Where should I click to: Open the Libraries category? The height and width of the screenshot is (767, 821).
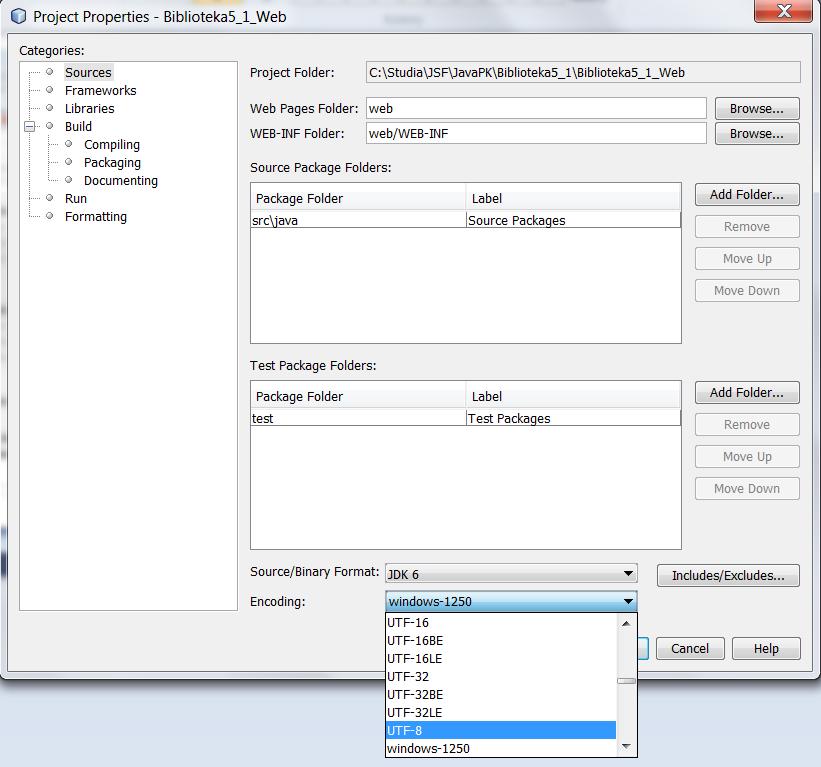tap(90, 108)
